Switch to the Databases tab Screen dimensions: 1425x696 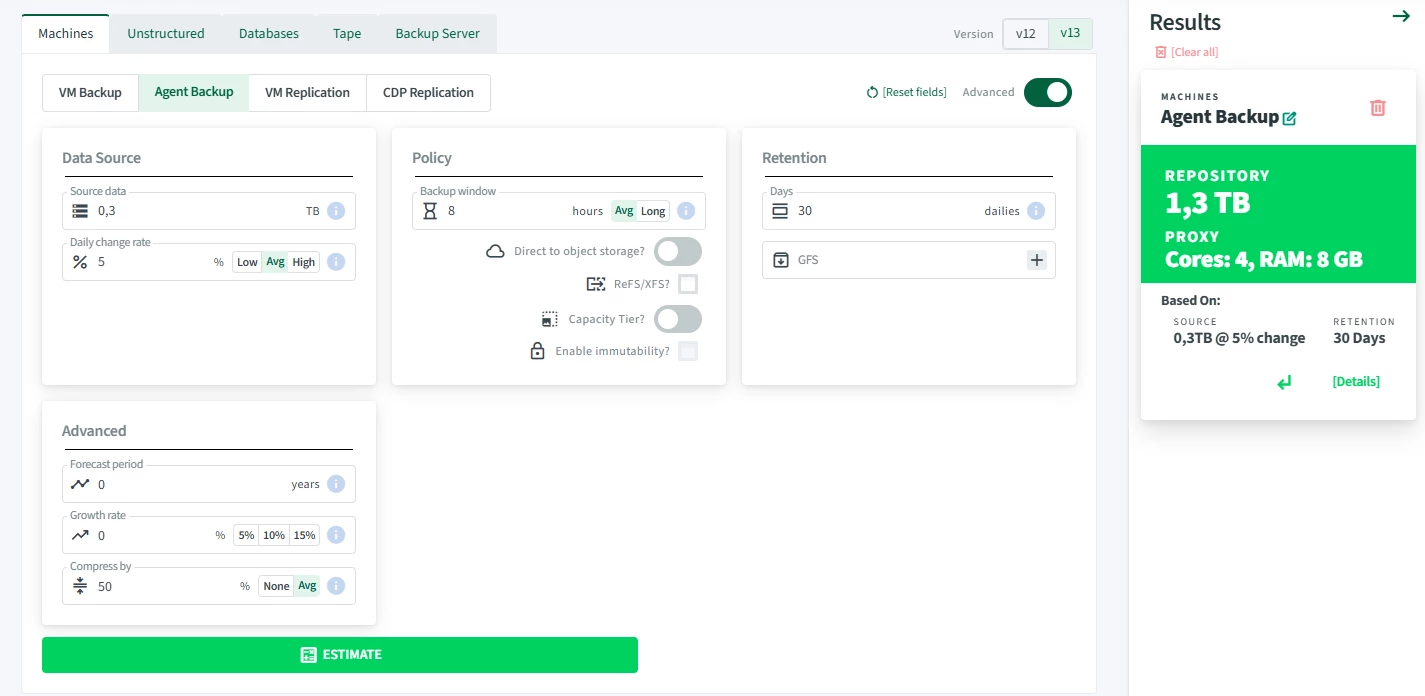(268, 33)
